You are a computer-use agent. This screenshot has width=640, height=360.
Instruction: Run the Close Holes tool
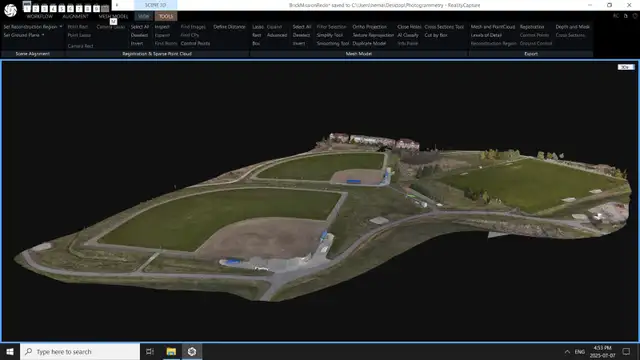pos(409,27)
